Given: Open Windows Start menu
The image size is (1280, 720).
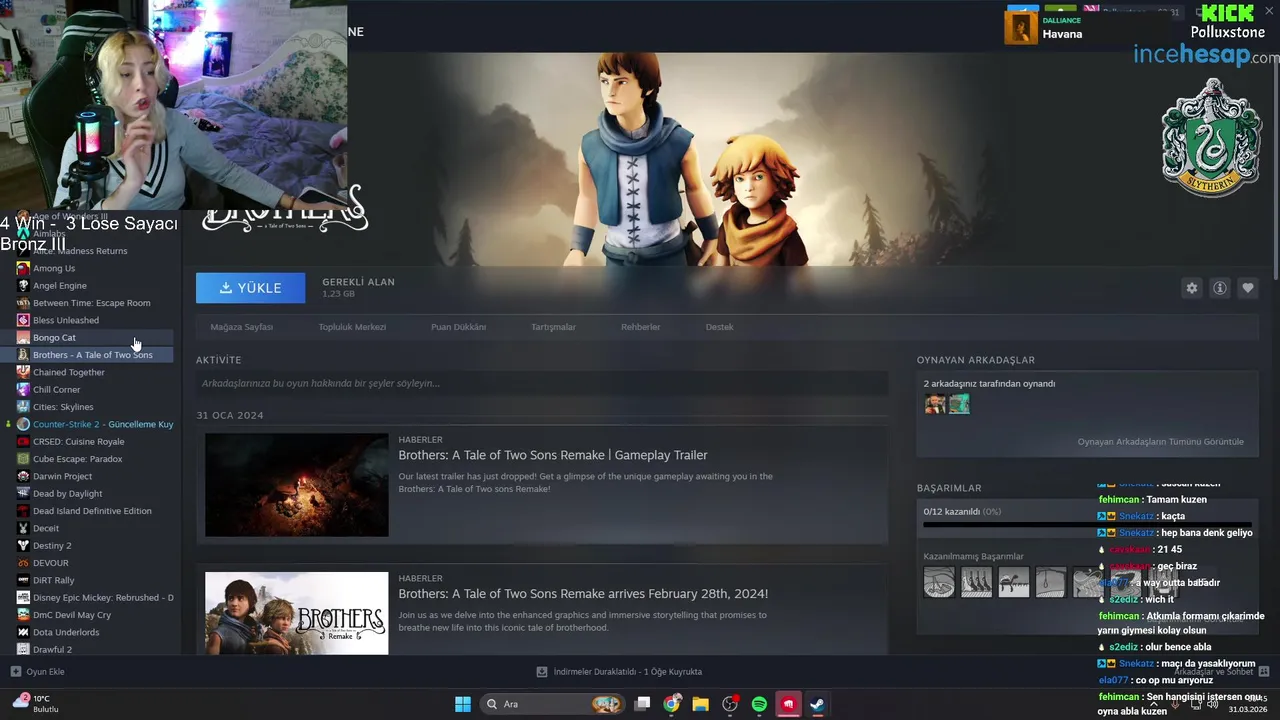Looking at the screenshot, I should (x=463, y=704).
